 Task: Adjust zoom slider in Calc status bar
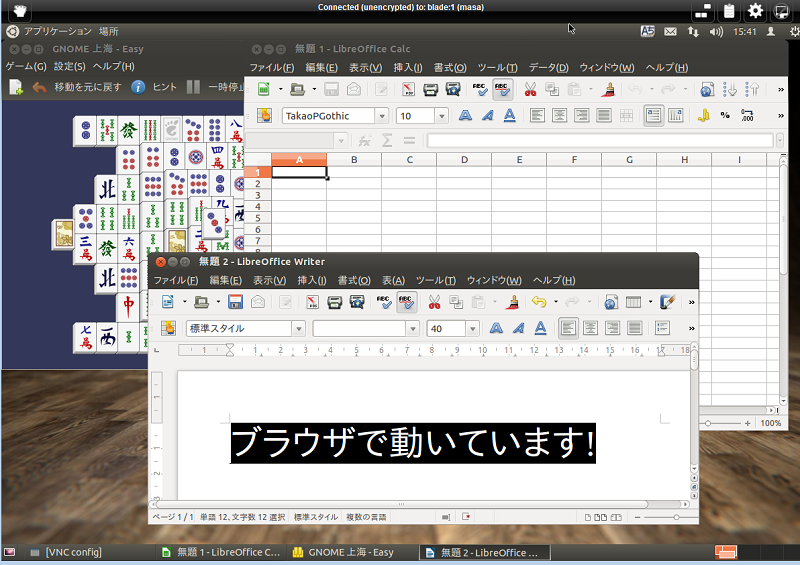[708, 423]
